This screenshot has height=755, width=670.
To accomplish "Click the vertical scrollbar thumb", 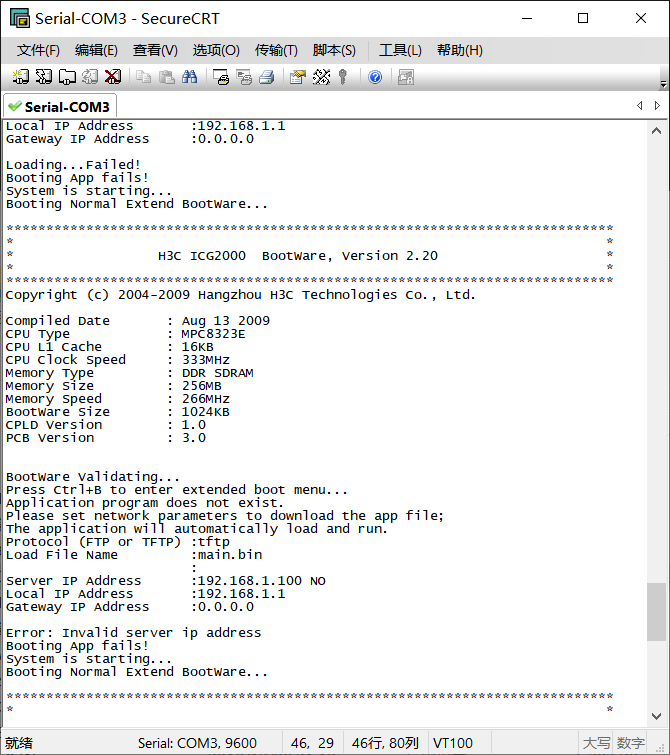I will click(x=656, y=612).
